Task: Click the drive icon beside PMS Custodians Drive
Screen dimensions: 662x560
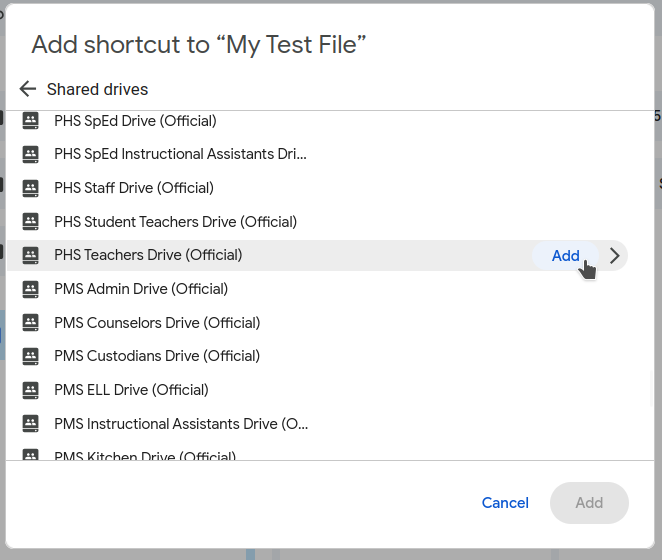Action: (30, 356)
